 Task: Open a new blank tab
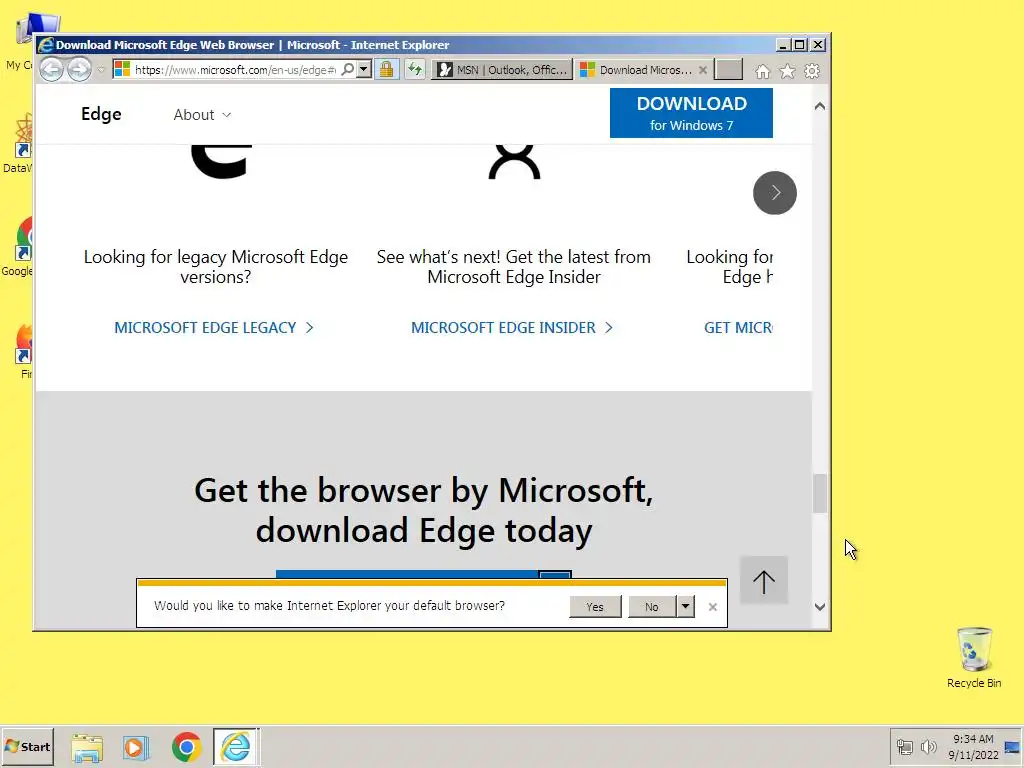[728, 69]
